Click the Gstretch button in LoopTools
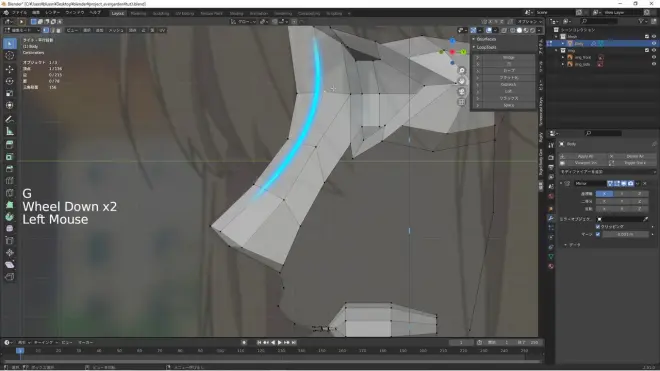The width and height of the screenshot is (660, 371). coord(508,85)
